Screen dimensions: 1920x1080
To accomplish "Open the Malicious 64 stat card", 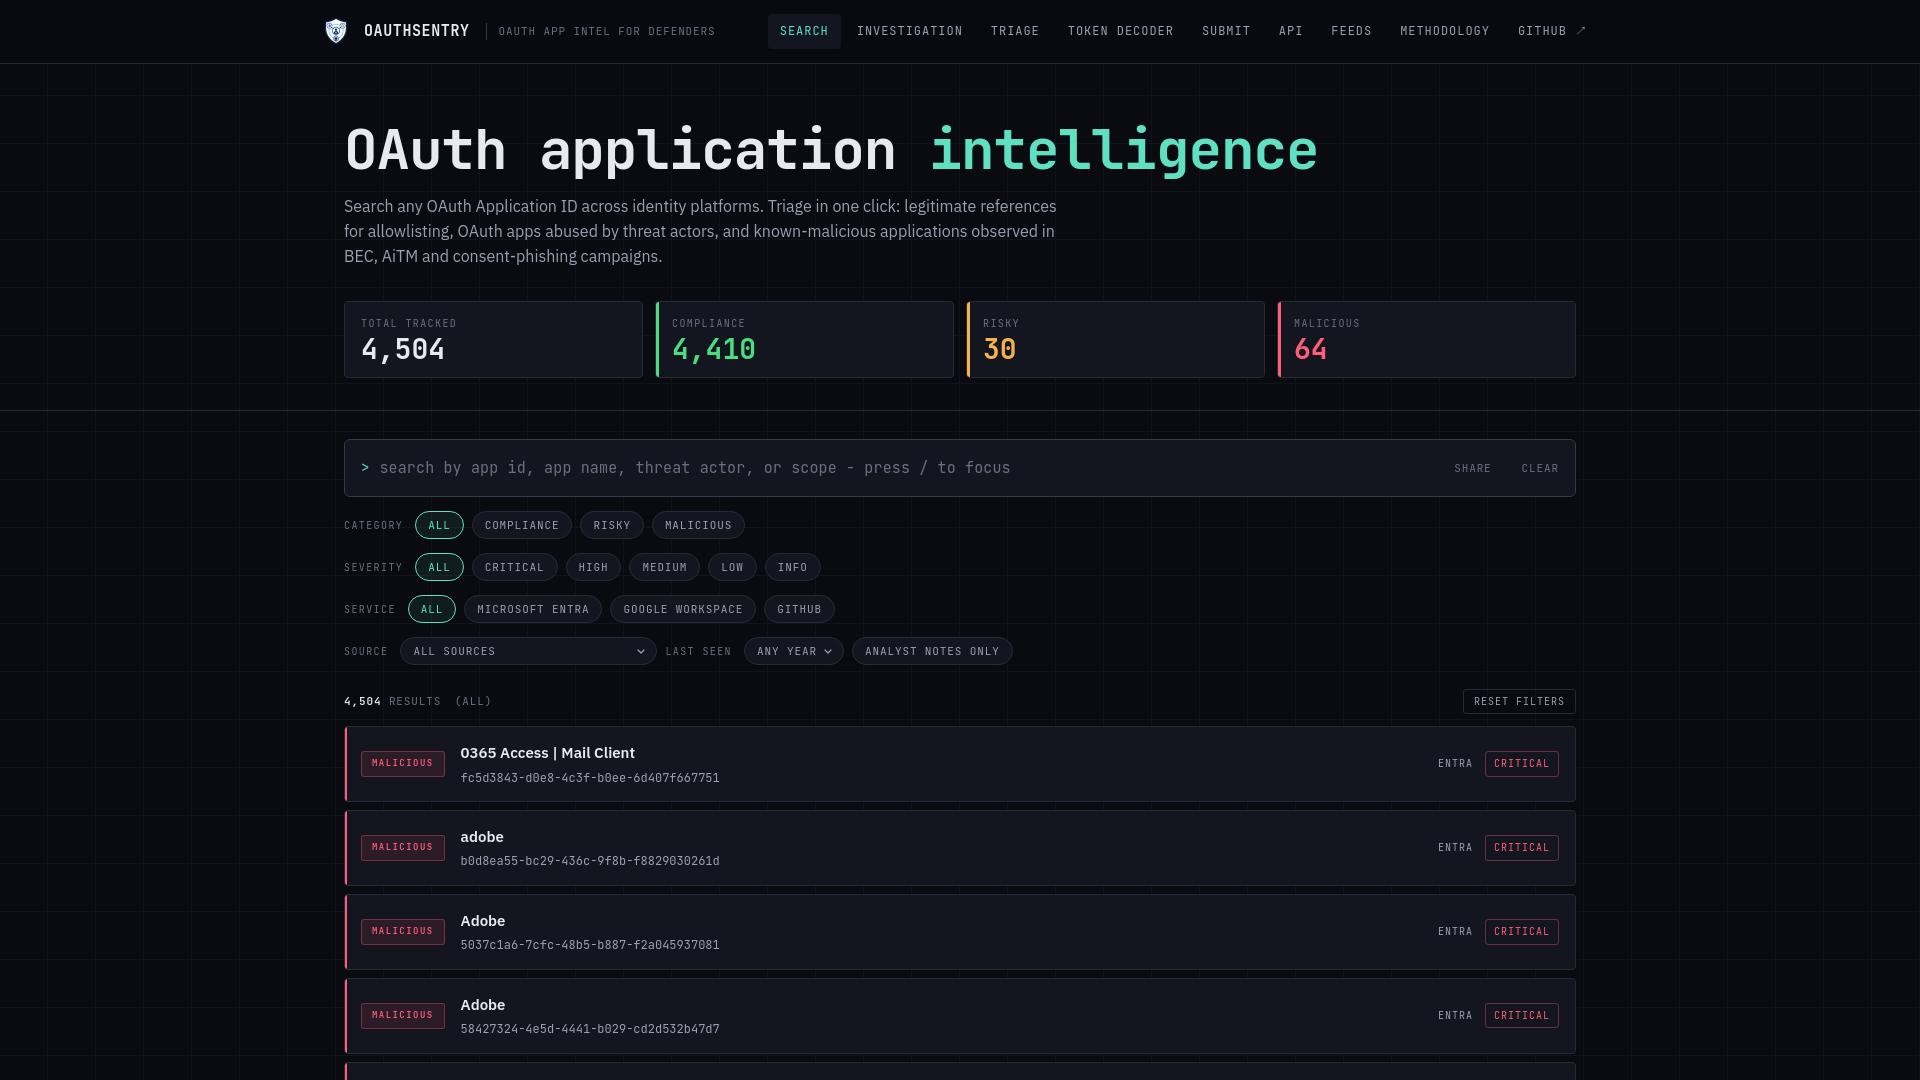I will [1426, 339].
